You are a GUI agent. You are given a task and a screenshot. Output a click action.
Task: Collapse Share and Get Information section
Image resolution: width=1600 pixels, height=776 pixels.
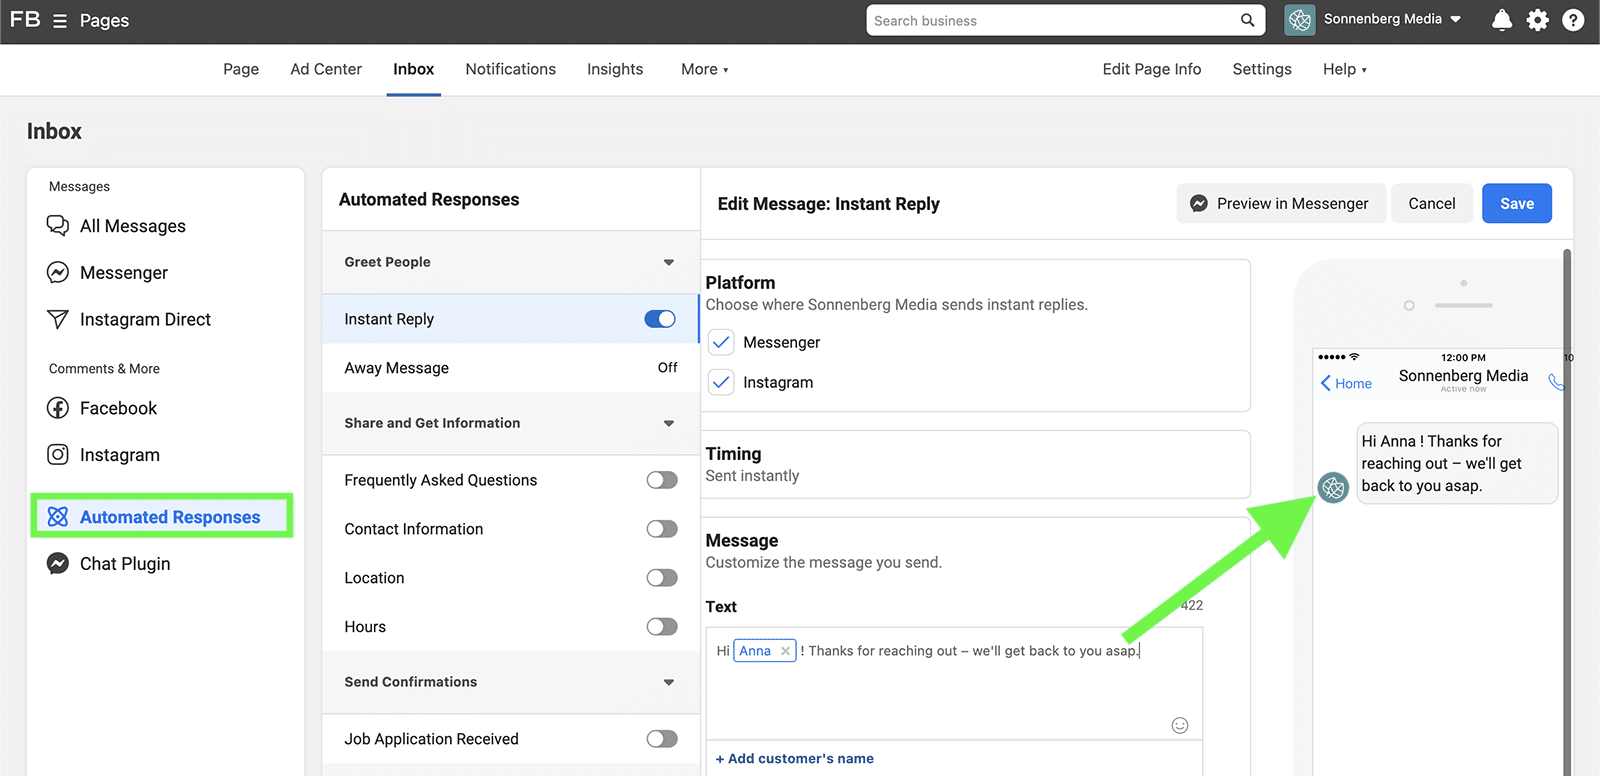click(668, 423)
